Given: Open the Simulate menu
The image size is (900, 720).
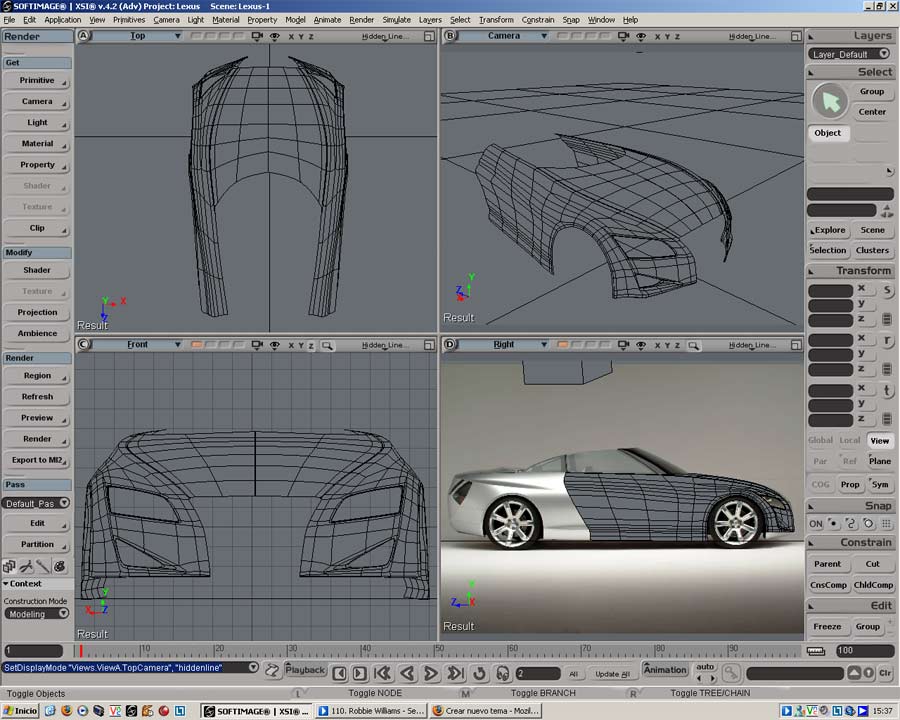Looking at the screenshot, I should click(x=396, y=20).
